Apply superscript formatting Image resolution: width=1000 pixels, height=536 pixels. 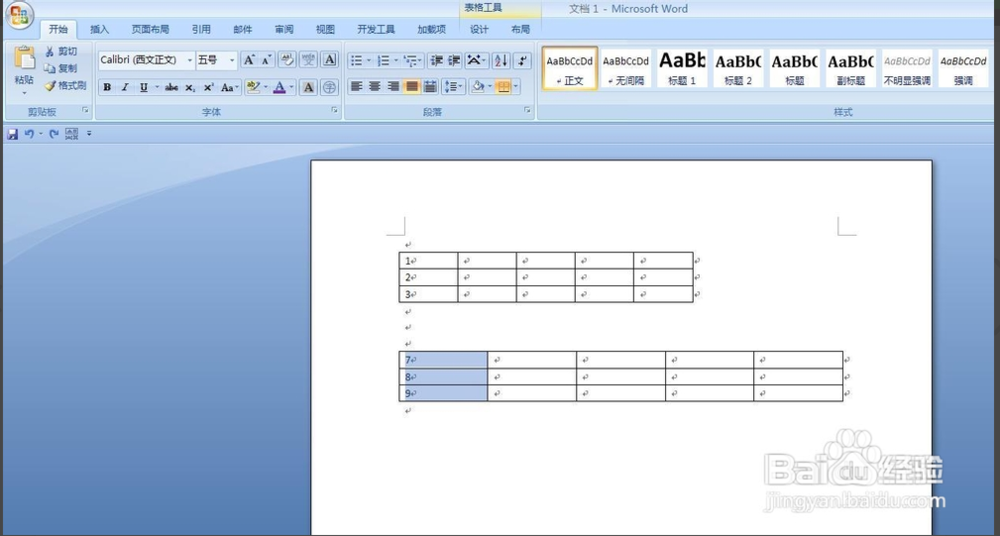click(x=209, y=87)
